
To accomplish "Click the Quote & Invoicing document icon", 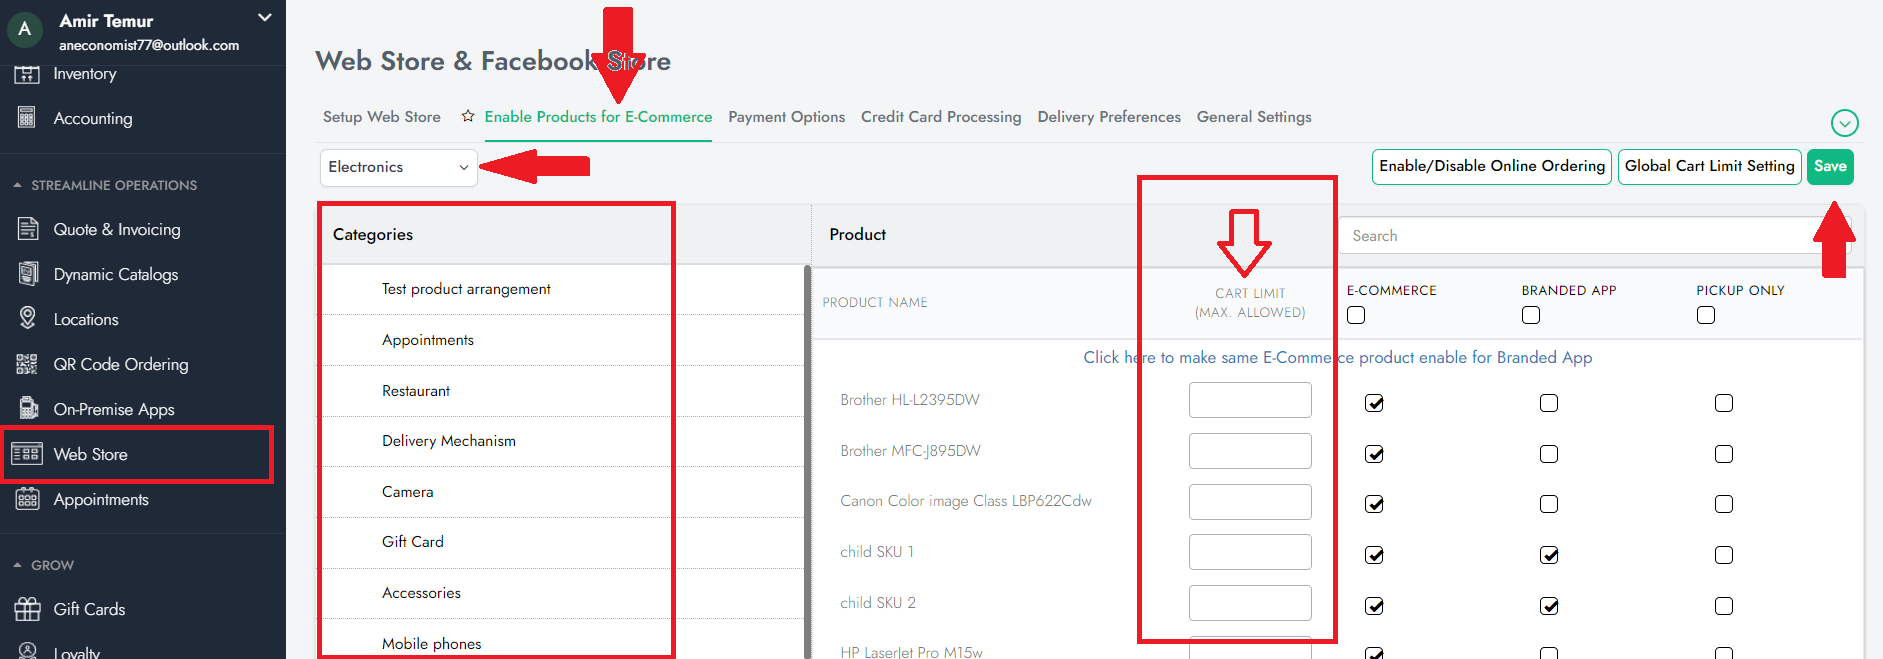I will [27, 229].
